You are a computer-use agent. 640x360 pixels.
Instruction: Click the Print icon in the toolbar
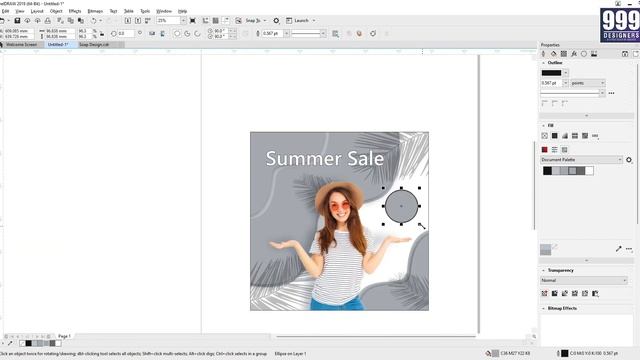pyautogui.click(x=48, y=20)
